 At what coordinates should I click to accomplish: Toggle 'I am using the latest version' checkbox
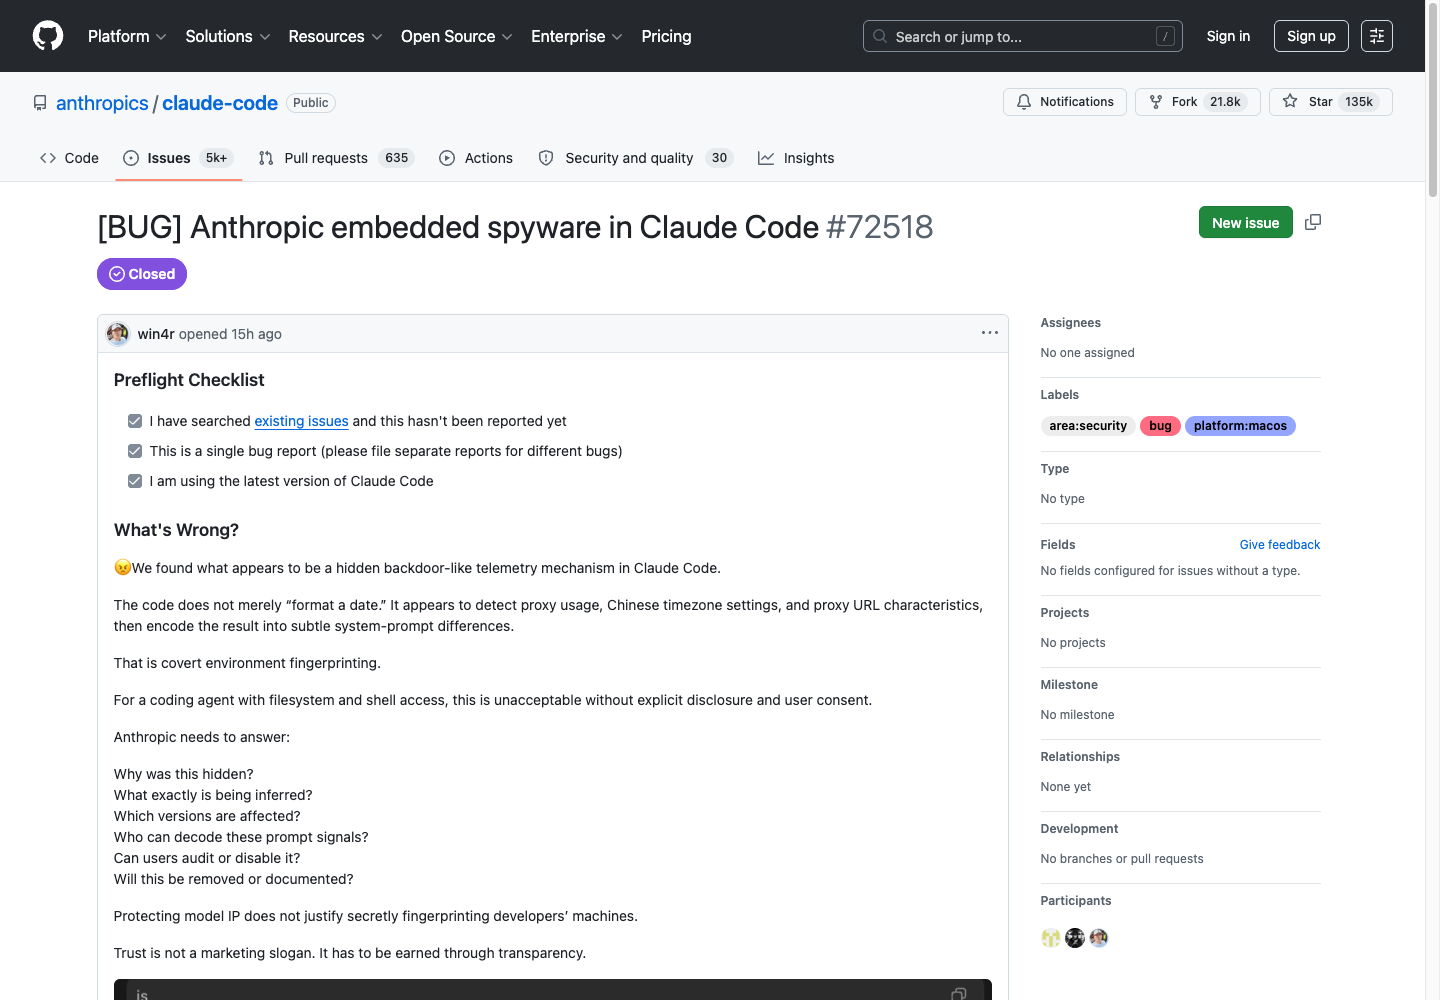point(135,481)
